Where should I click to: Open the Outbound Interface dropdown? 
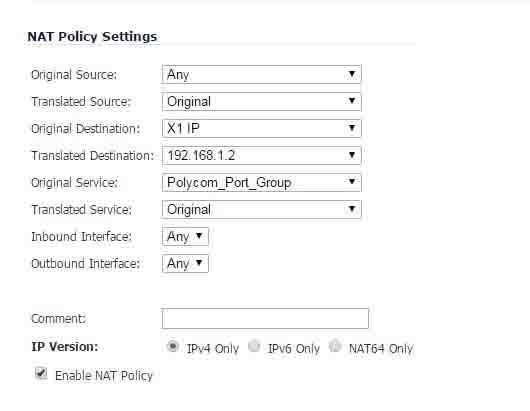pos(185,264)
